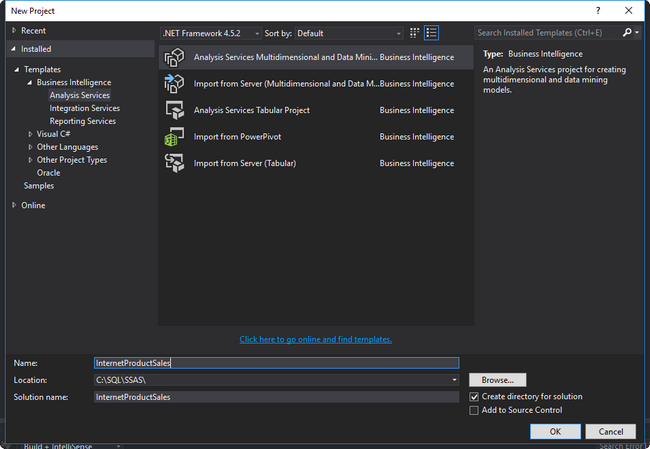Focus the Name input field

pyautogui.click(x=276, y=363)
